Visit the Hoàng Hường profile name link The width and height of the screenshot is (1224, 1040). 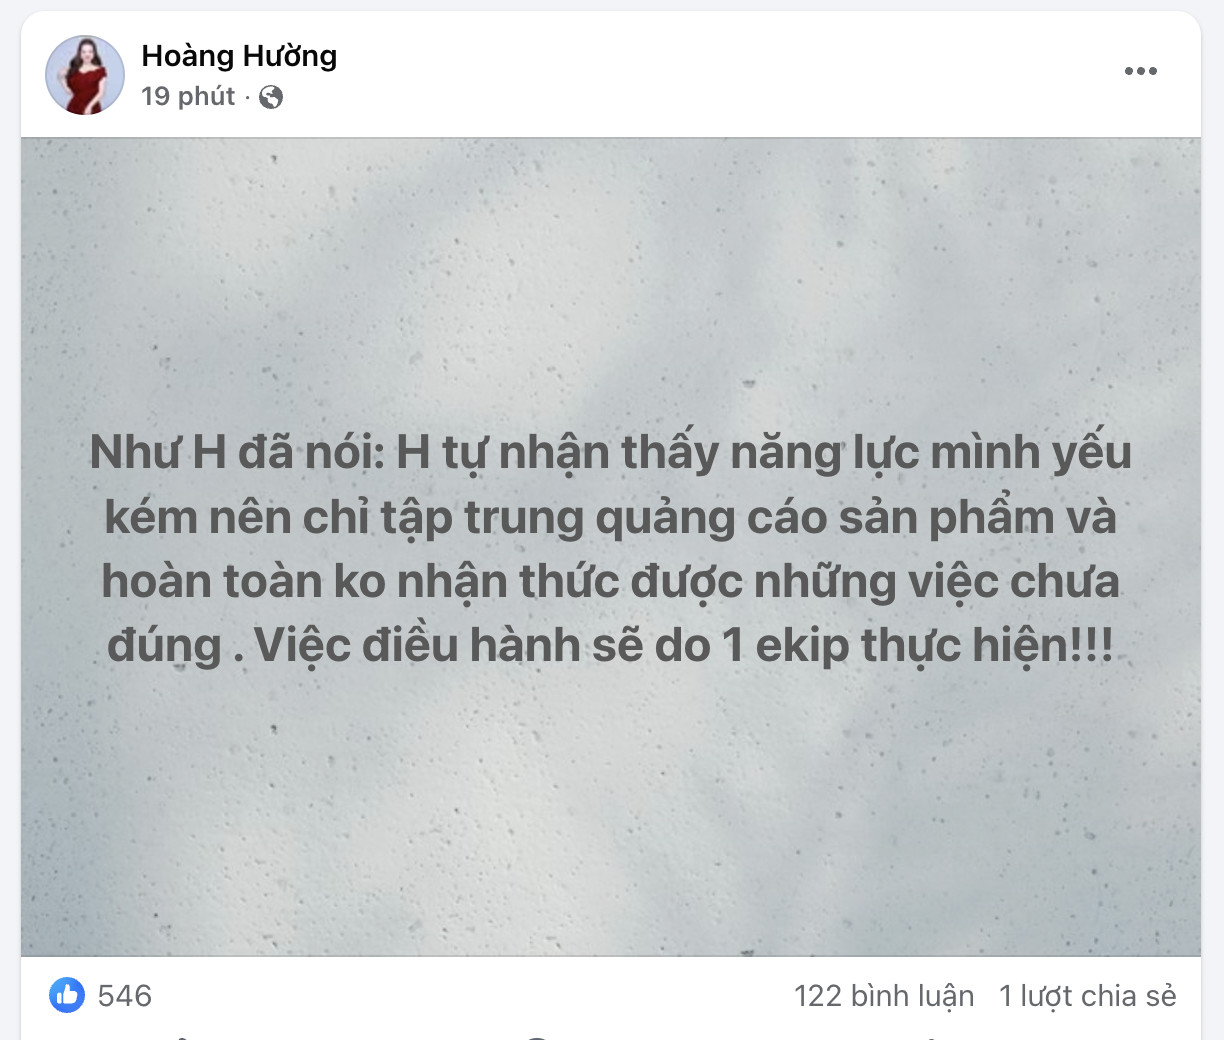click(239, 56)
